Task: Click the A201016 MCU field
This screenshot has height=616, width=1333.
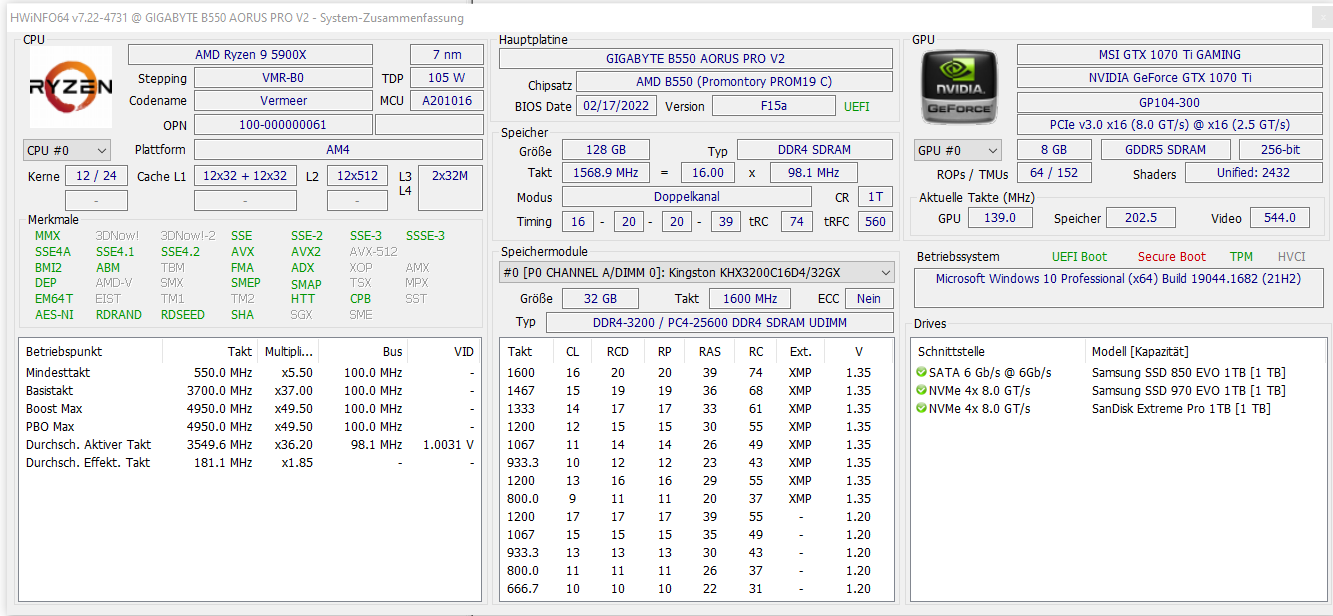Action: click(446, 101)
